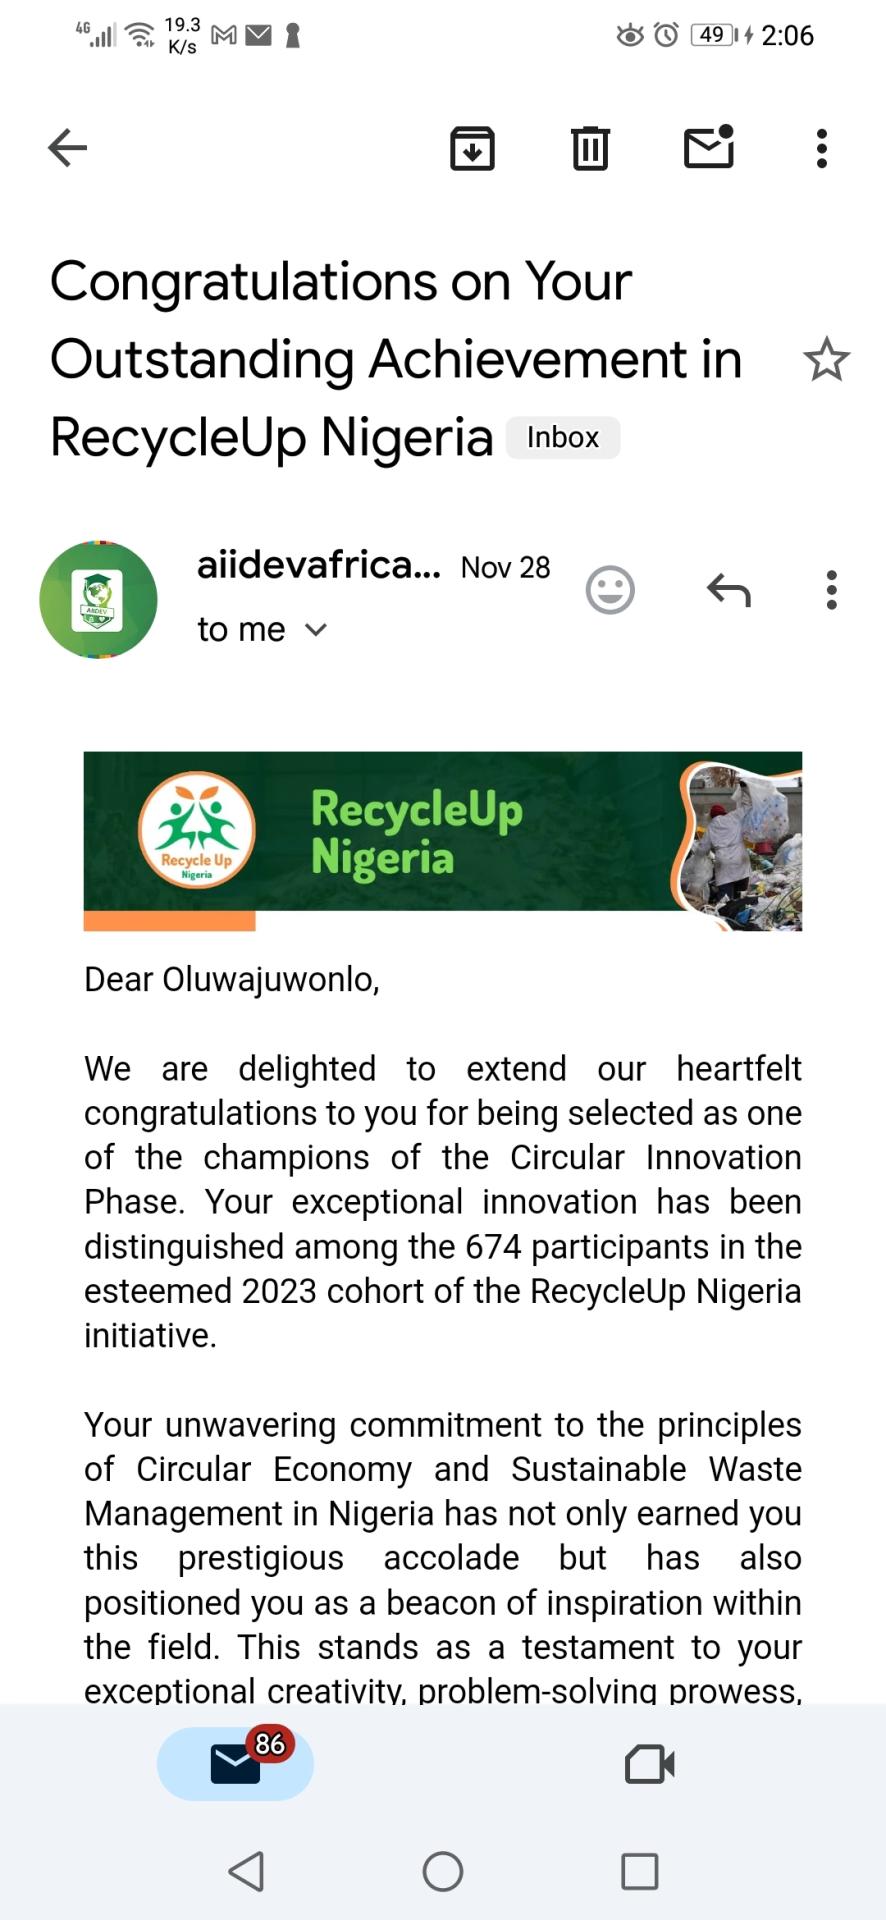Go back to the inbox list
The height and width of the screenshot is (1920, 886).
point(68,148)
